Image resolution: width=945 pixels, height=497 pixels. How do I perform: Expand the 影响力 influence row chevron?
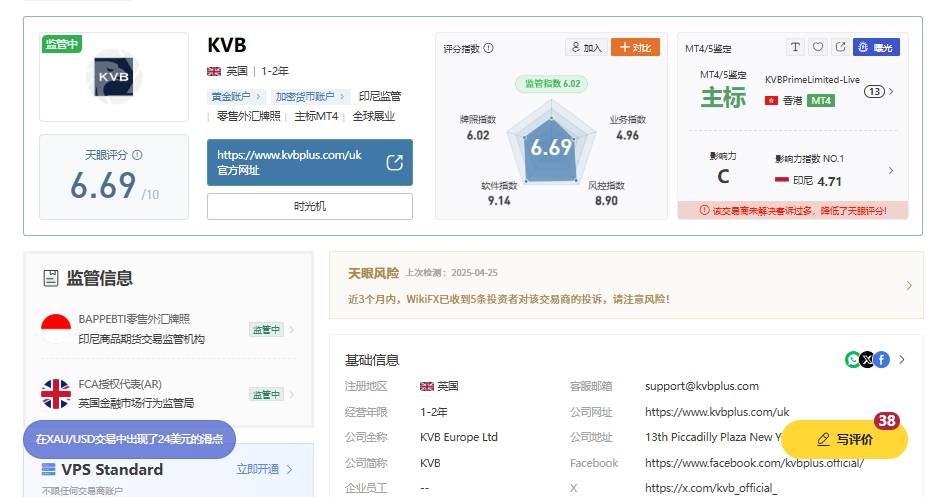[x=891, y=170]
